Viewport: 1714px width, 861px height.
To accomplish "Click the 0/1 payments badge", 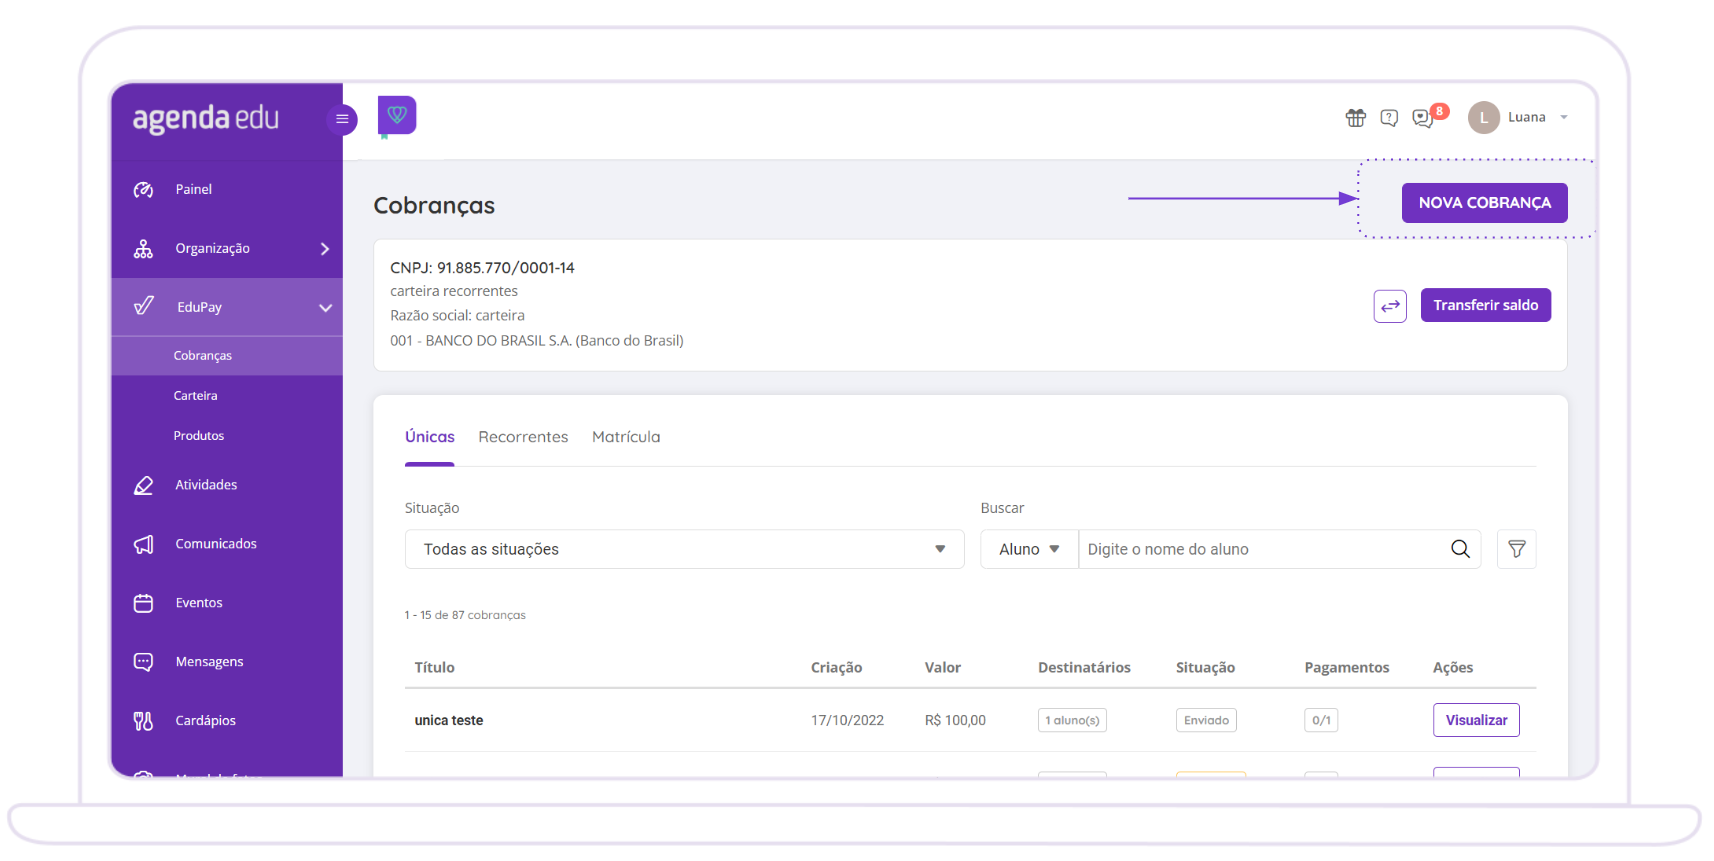I will (1321, 720).
